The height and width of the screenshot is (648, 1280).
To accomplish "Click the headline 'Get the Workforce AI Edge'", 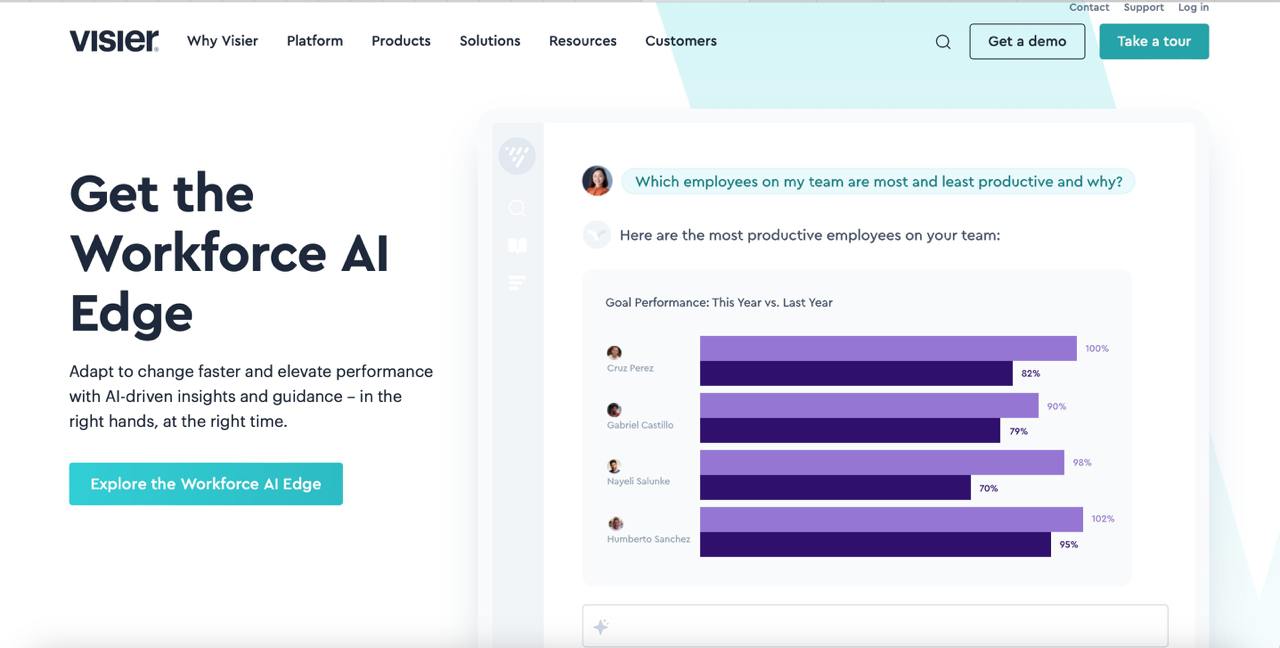I will [x=229, y=253].
